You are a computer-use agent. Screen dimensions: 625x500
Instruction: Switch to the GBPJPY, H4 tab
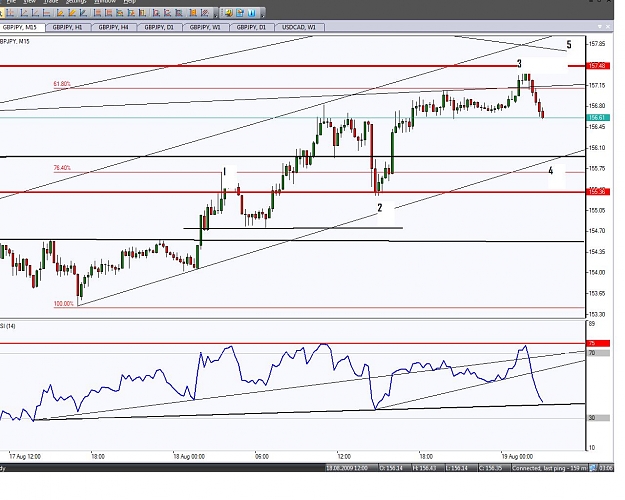tap(114, 27)
